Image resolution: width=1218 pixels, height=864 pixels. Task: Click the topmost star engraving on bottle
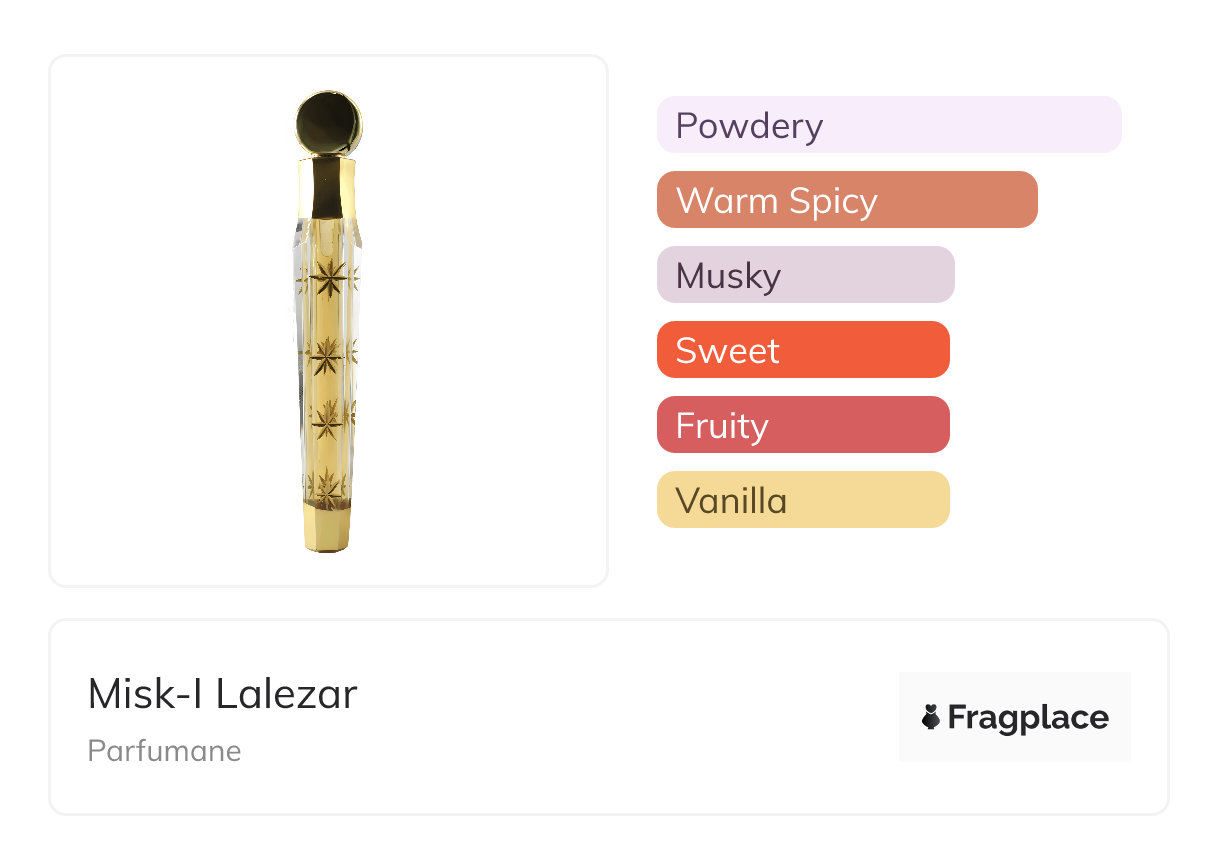327,279
